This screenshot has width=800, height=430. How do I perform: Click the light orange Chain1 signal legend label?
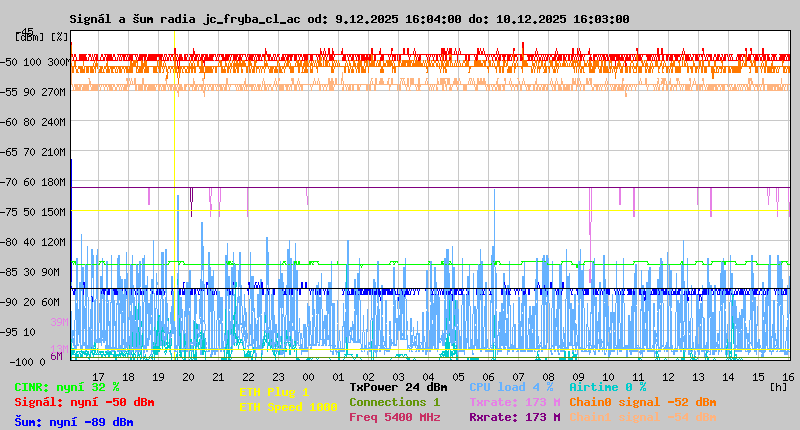642,417
